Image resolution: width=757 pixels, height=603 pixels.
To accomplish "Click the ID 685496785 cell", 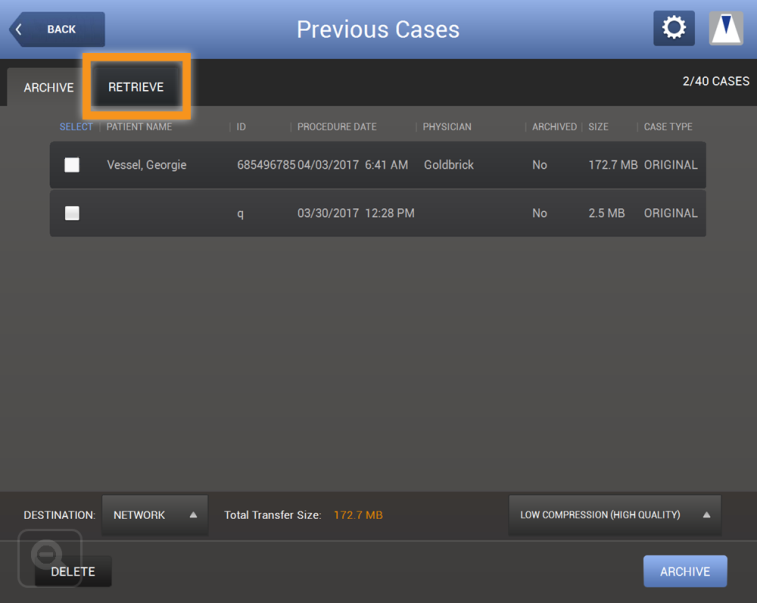I will pyautogui.click(x=266, y=165).
